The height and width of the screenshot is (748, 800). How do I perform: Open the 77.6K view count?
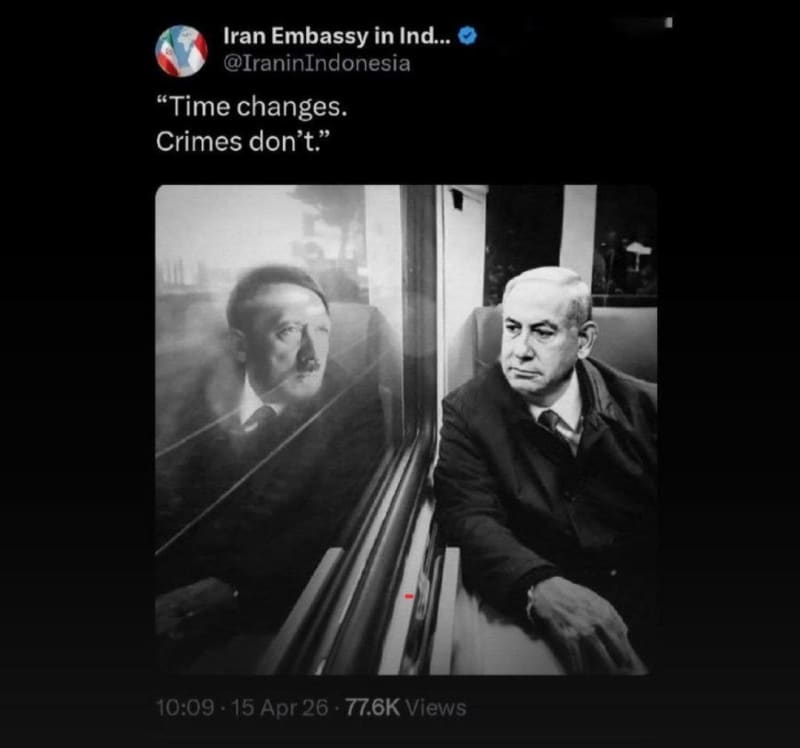[372, 708]
